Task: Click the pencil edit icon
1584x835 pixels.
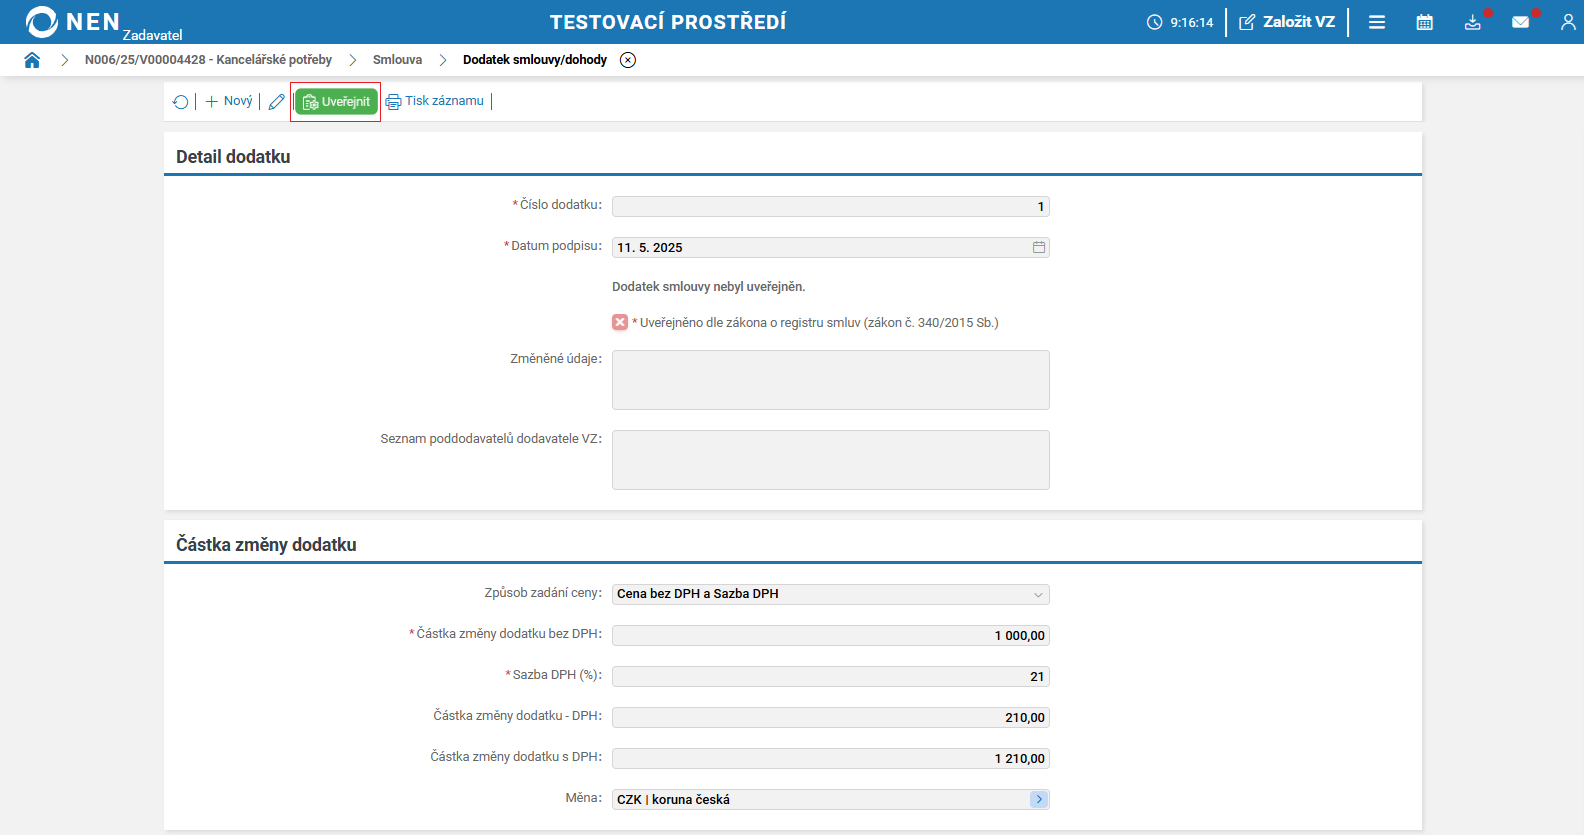Action: [x=277, y=102]
